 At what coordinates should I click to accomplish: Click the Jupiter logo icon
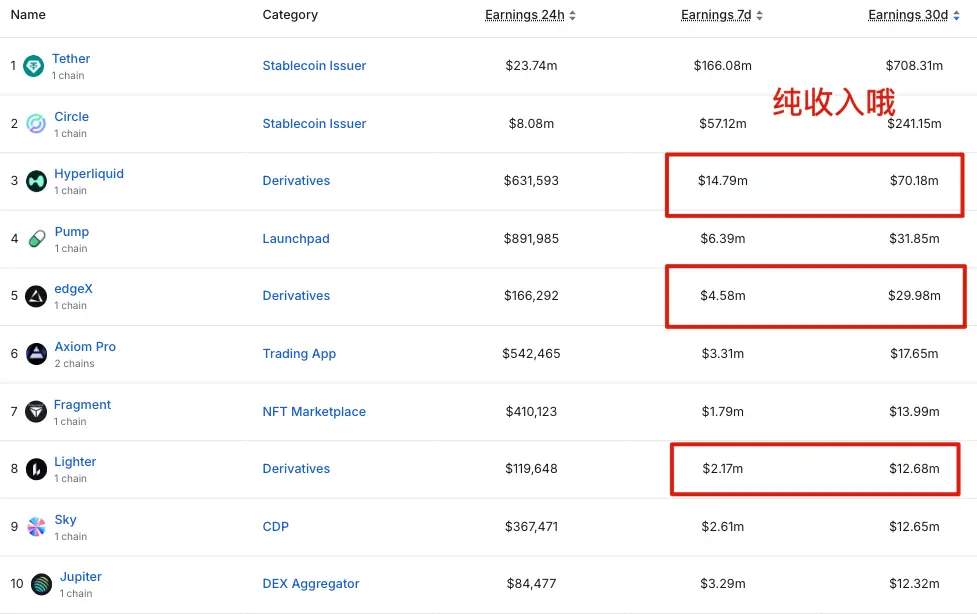(x=41, y=584)
